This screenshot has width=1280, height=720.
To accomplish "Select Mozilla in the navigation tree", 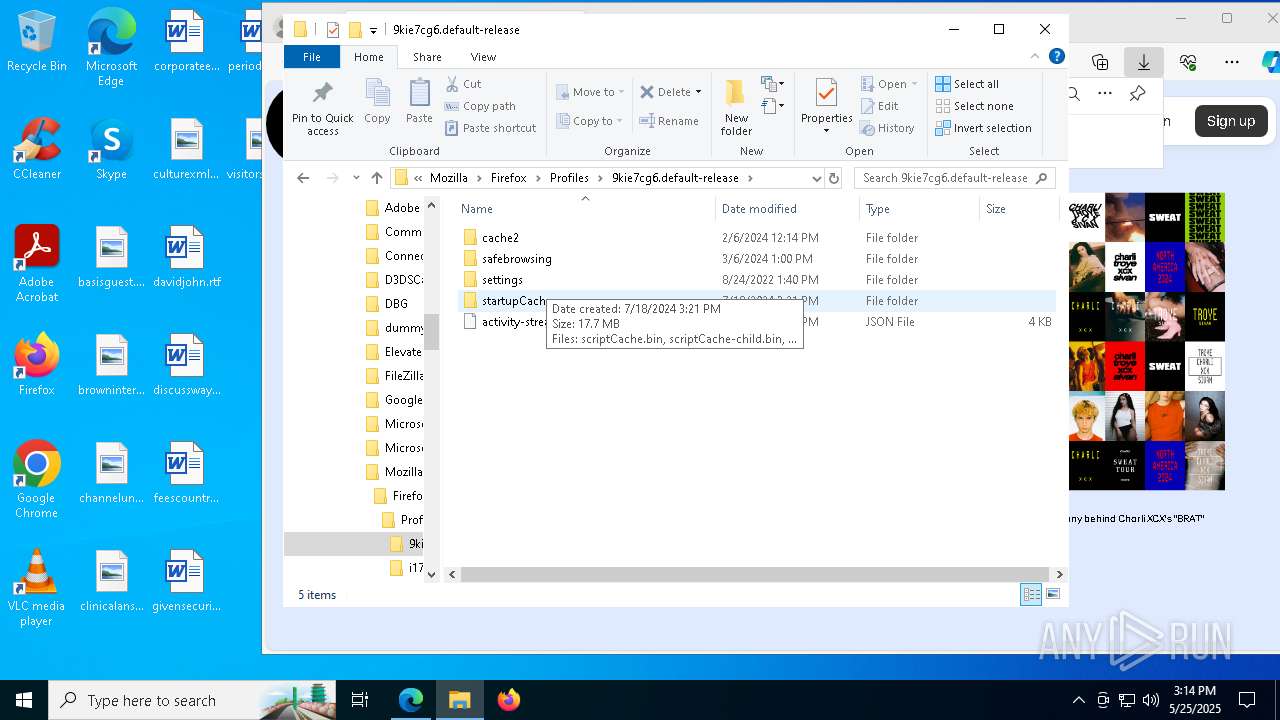I will (393, 472).
